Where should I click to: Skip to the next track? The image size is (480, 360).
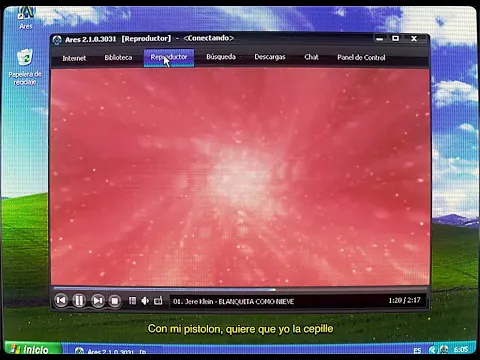97,301
